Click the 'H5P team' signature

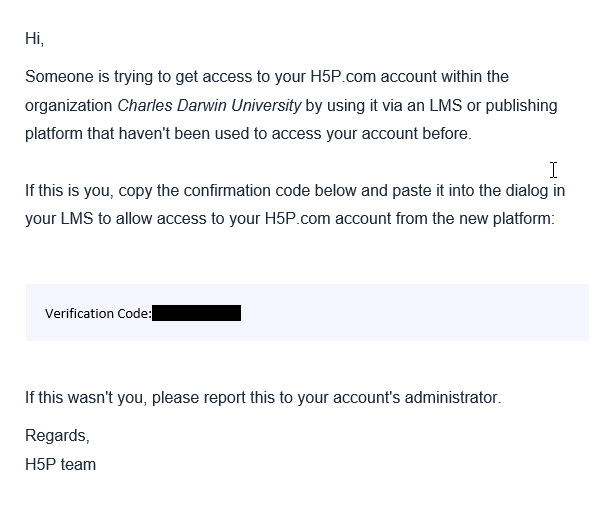tap(61, 464)
